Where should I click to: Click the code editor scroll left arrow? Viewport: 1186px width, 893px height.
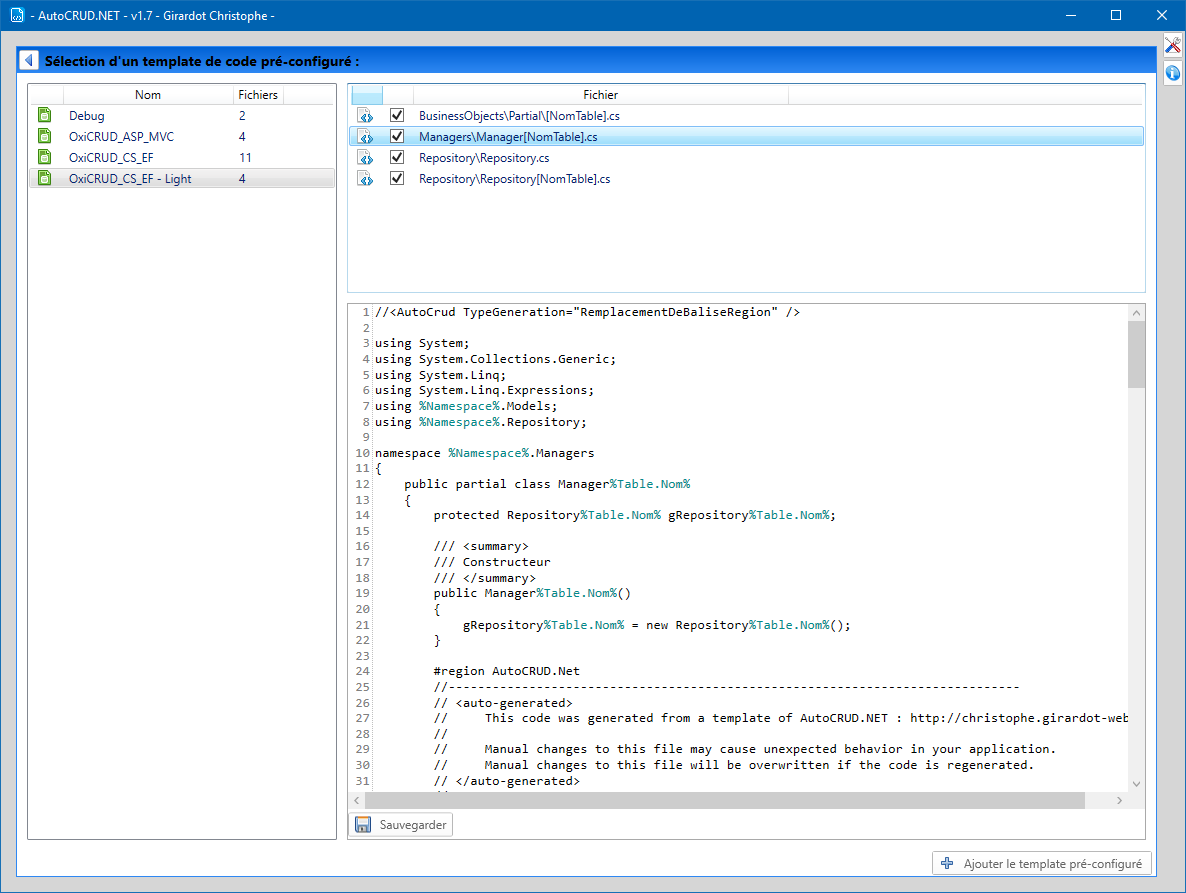coord(357,800)
